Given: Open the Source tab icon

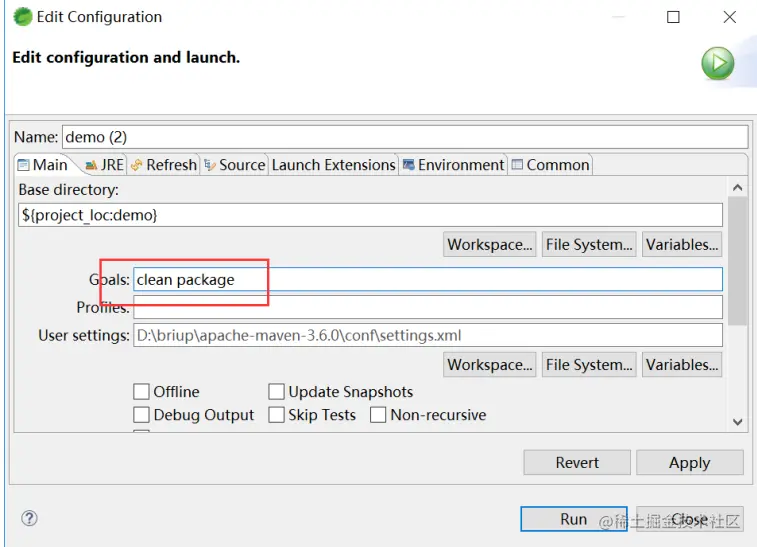Looking at the screenshot, I should (x=210, y=165).
